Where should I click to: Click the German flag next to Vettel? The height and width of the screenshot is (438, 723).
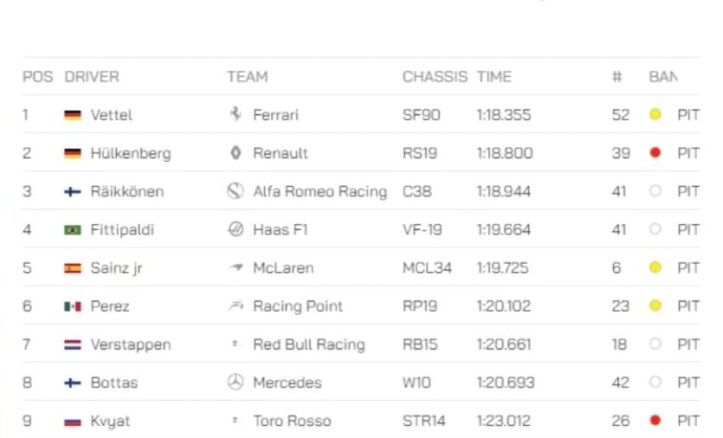coord(72,115)
